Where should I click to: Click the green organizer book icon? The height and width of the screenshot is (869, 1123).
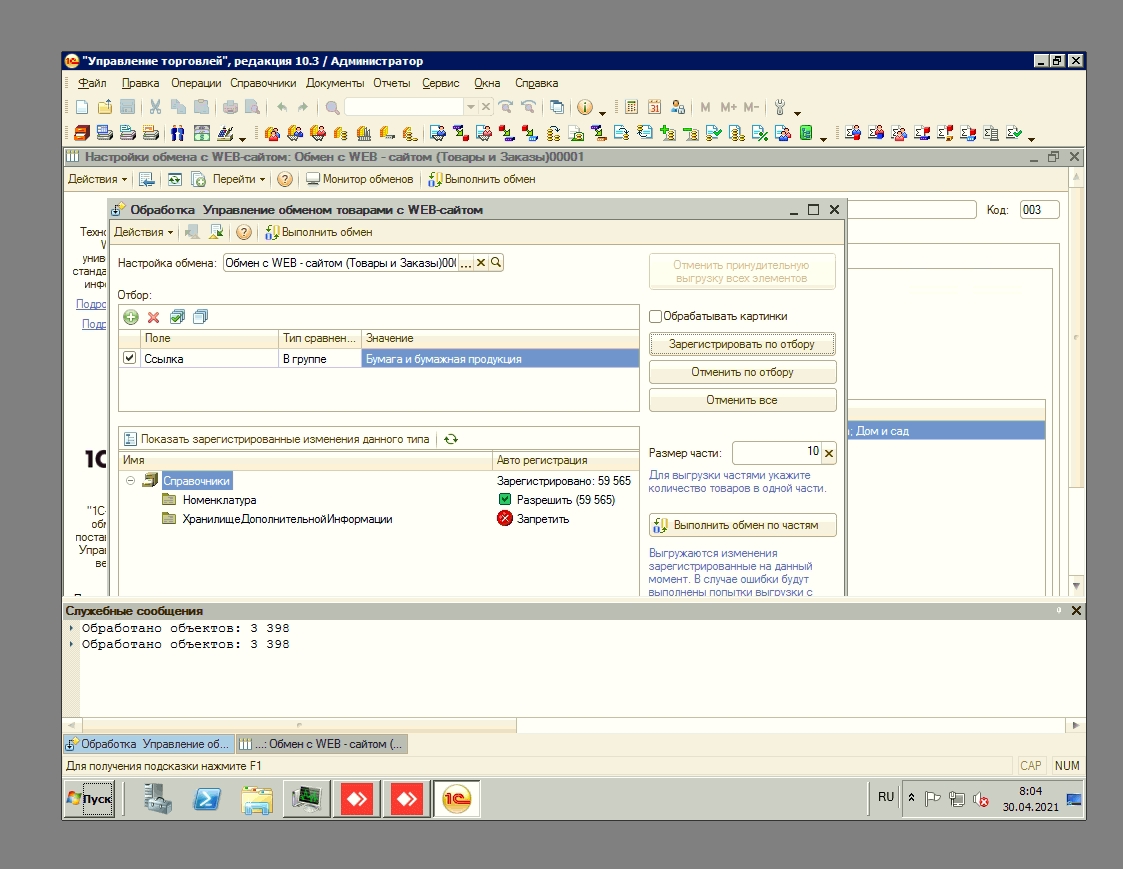pyautogui.click(x=806, y=133)
